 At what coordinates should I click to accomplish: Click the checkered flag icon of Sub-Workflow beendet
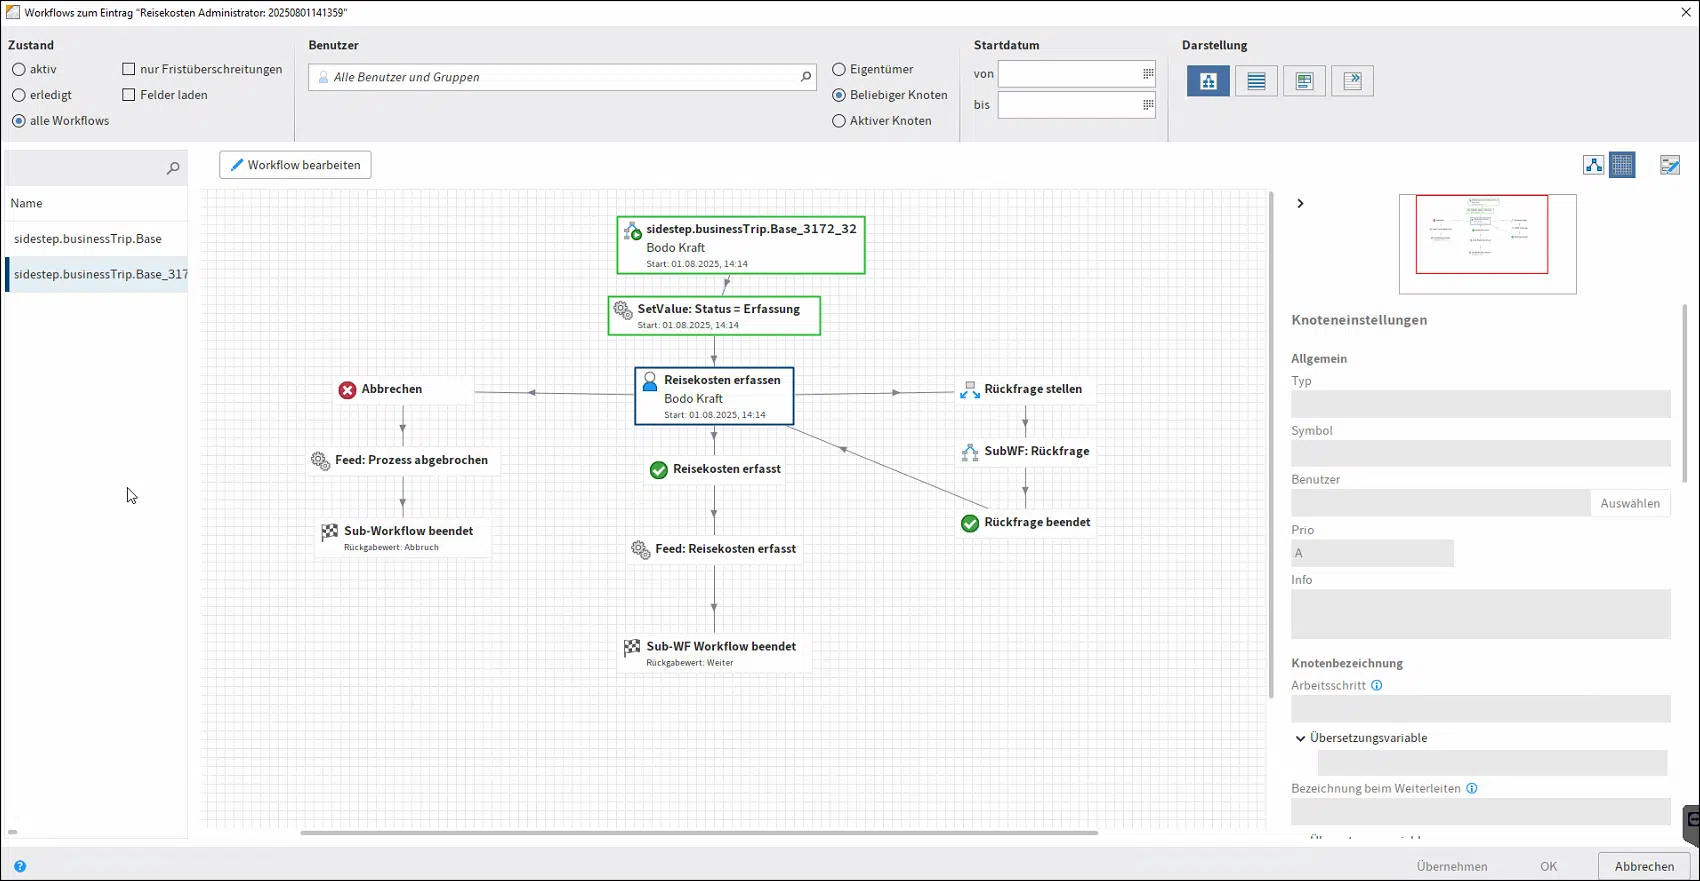tap(330, 532)
